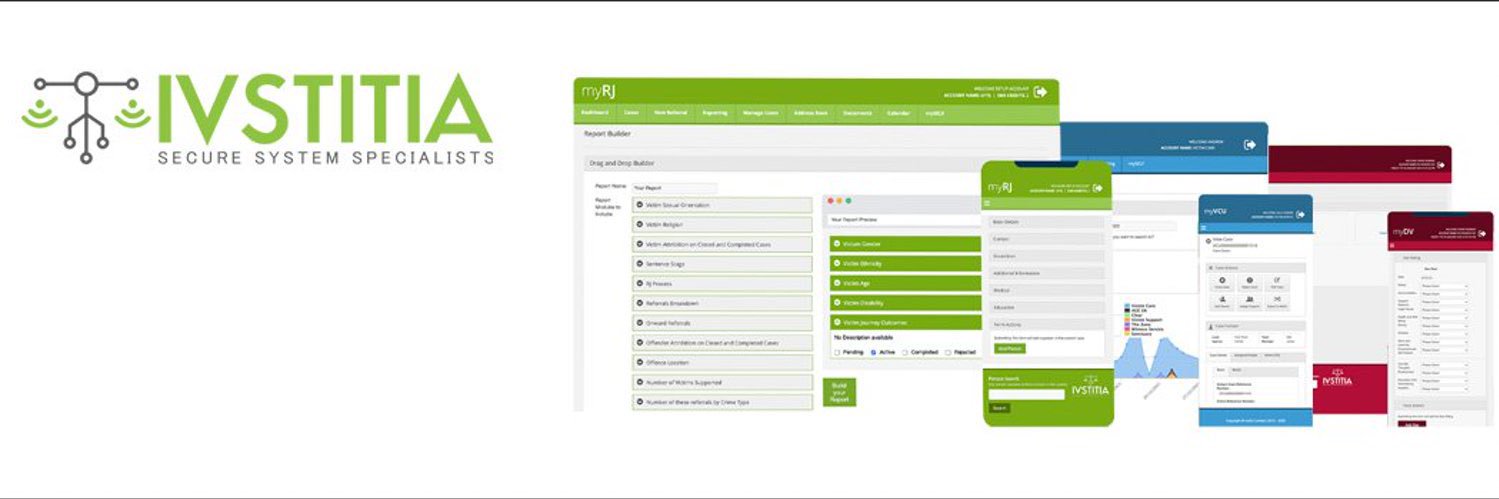Click the plus icon beside Victim Sexual Orientation
This screenshot has height=499, width=1499.
(640, 205)
